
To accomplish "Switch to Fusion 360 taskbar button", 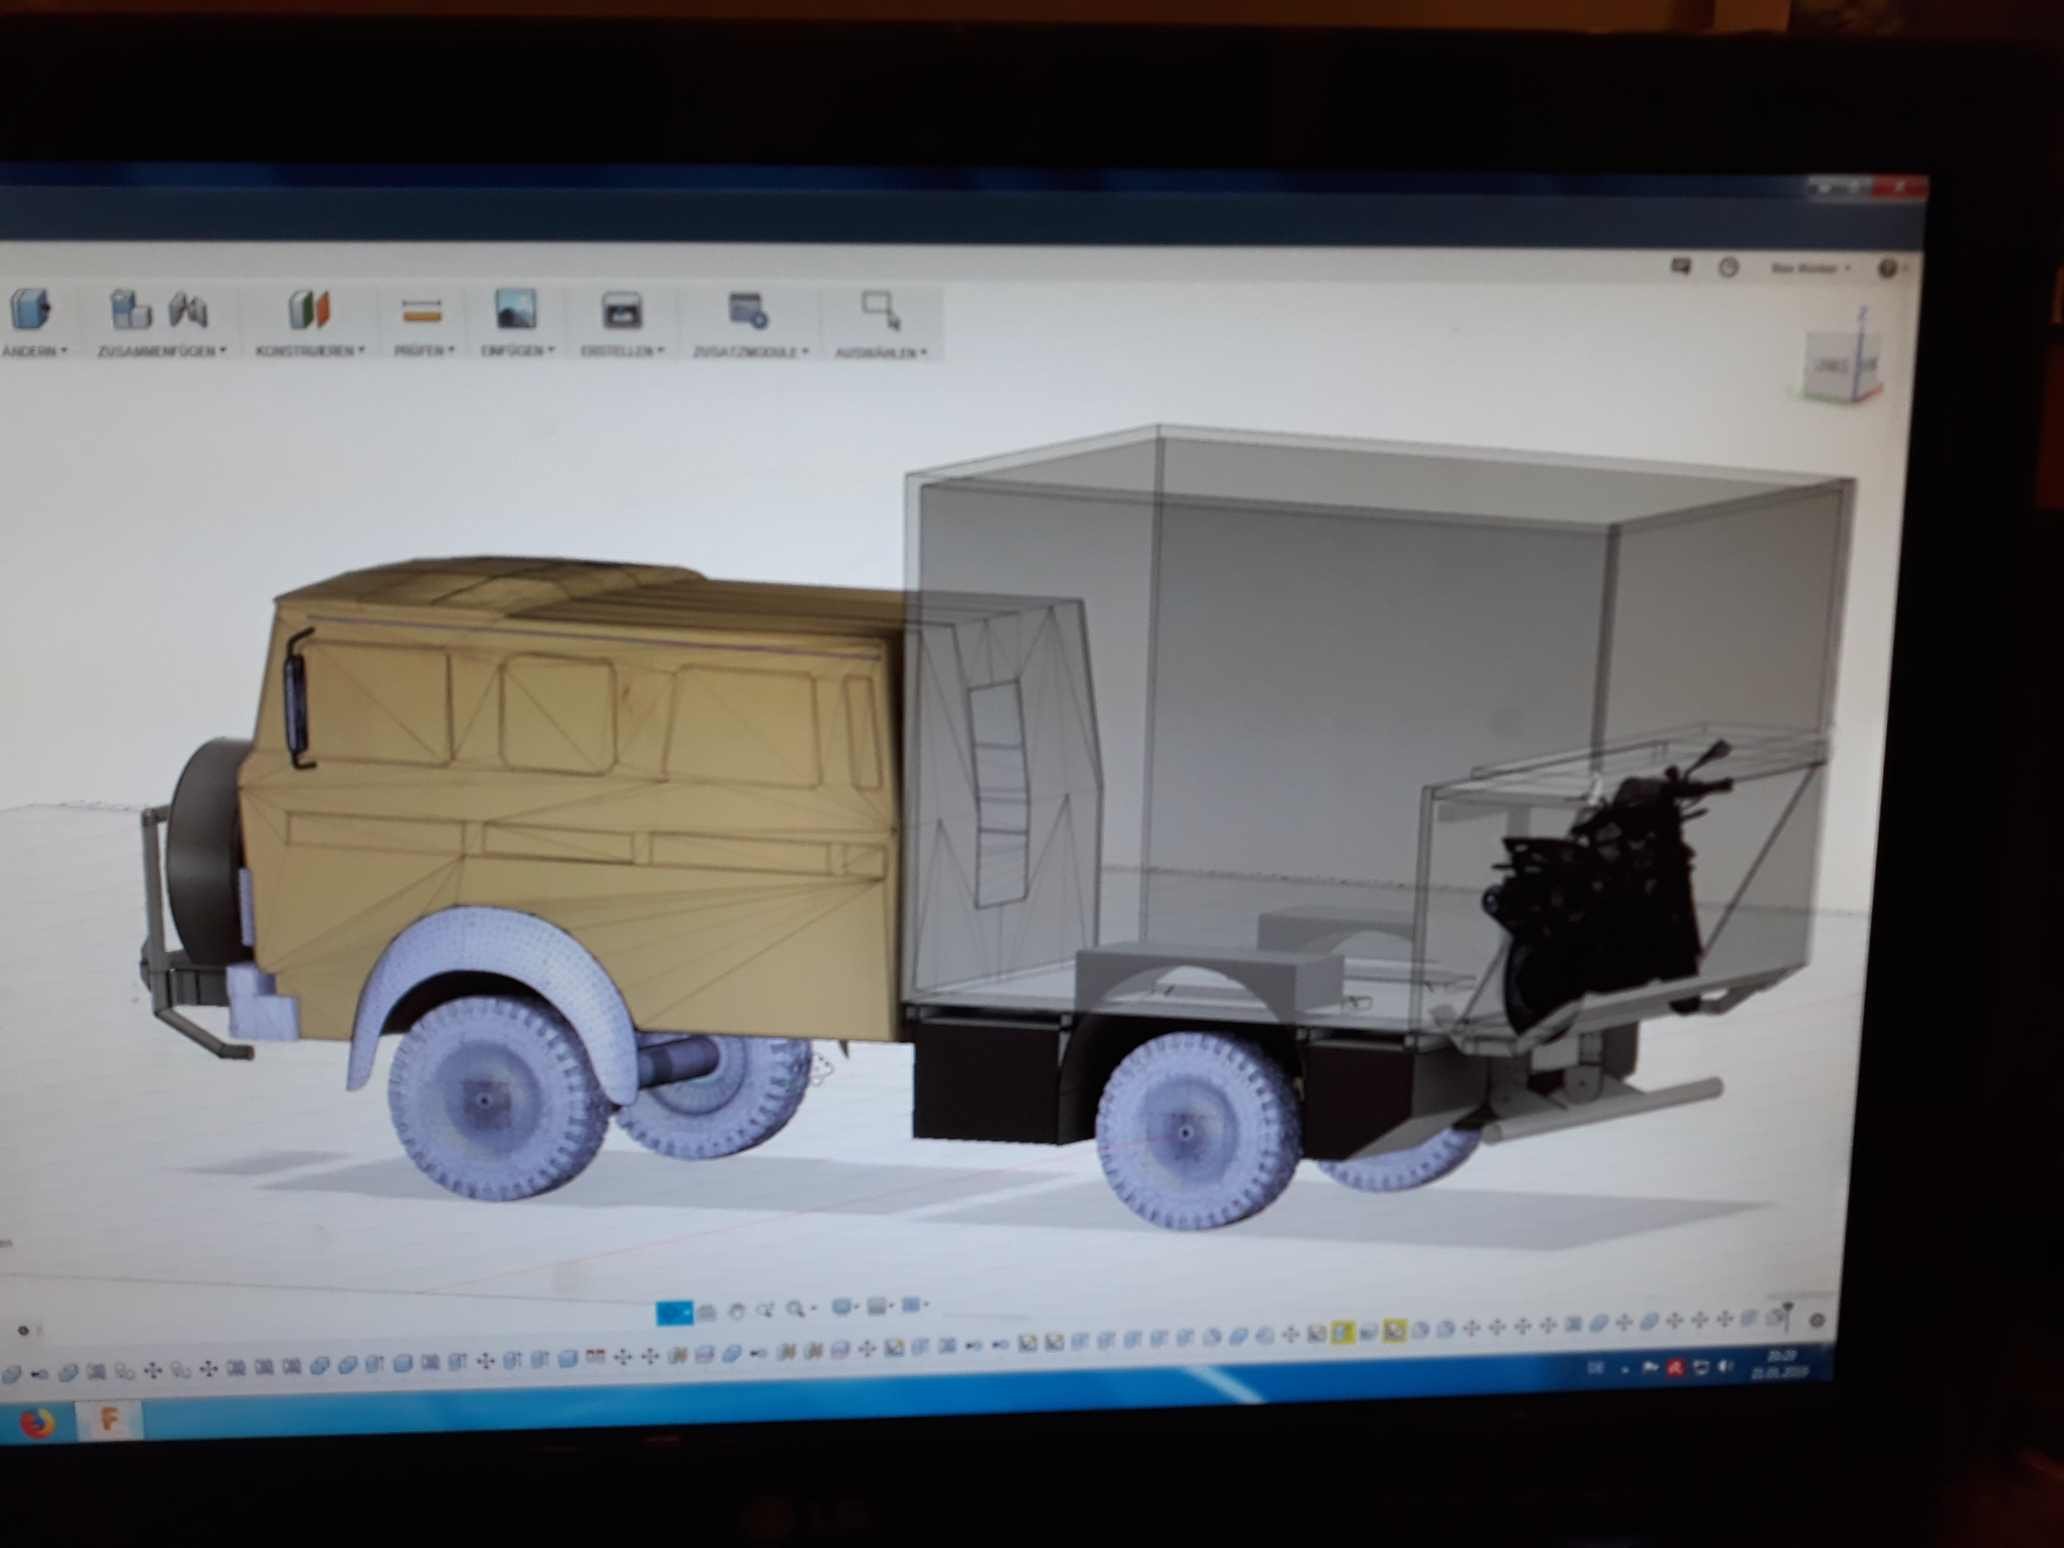I will point(109,1421).
